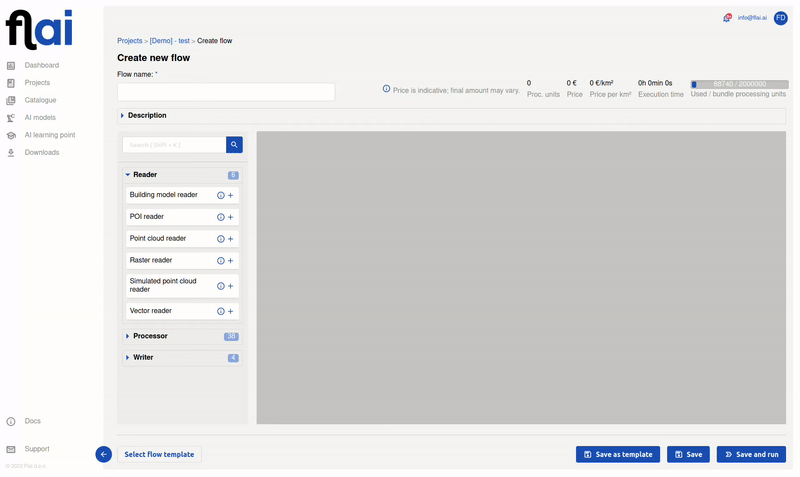Click the processing units usage bar
Viewport: 800px width, 477px height.
pyautogui.click(x=739, y=84)
